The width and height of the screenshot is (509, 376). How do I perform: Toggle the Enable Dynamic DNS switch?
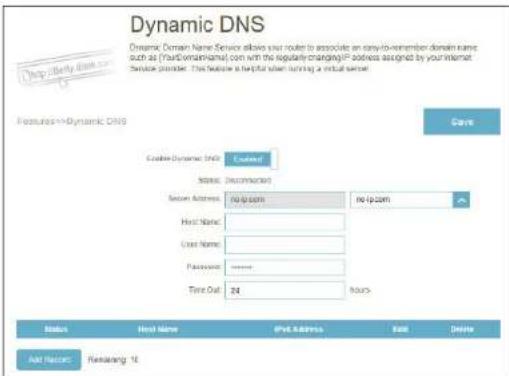click(x=251, y=159)
